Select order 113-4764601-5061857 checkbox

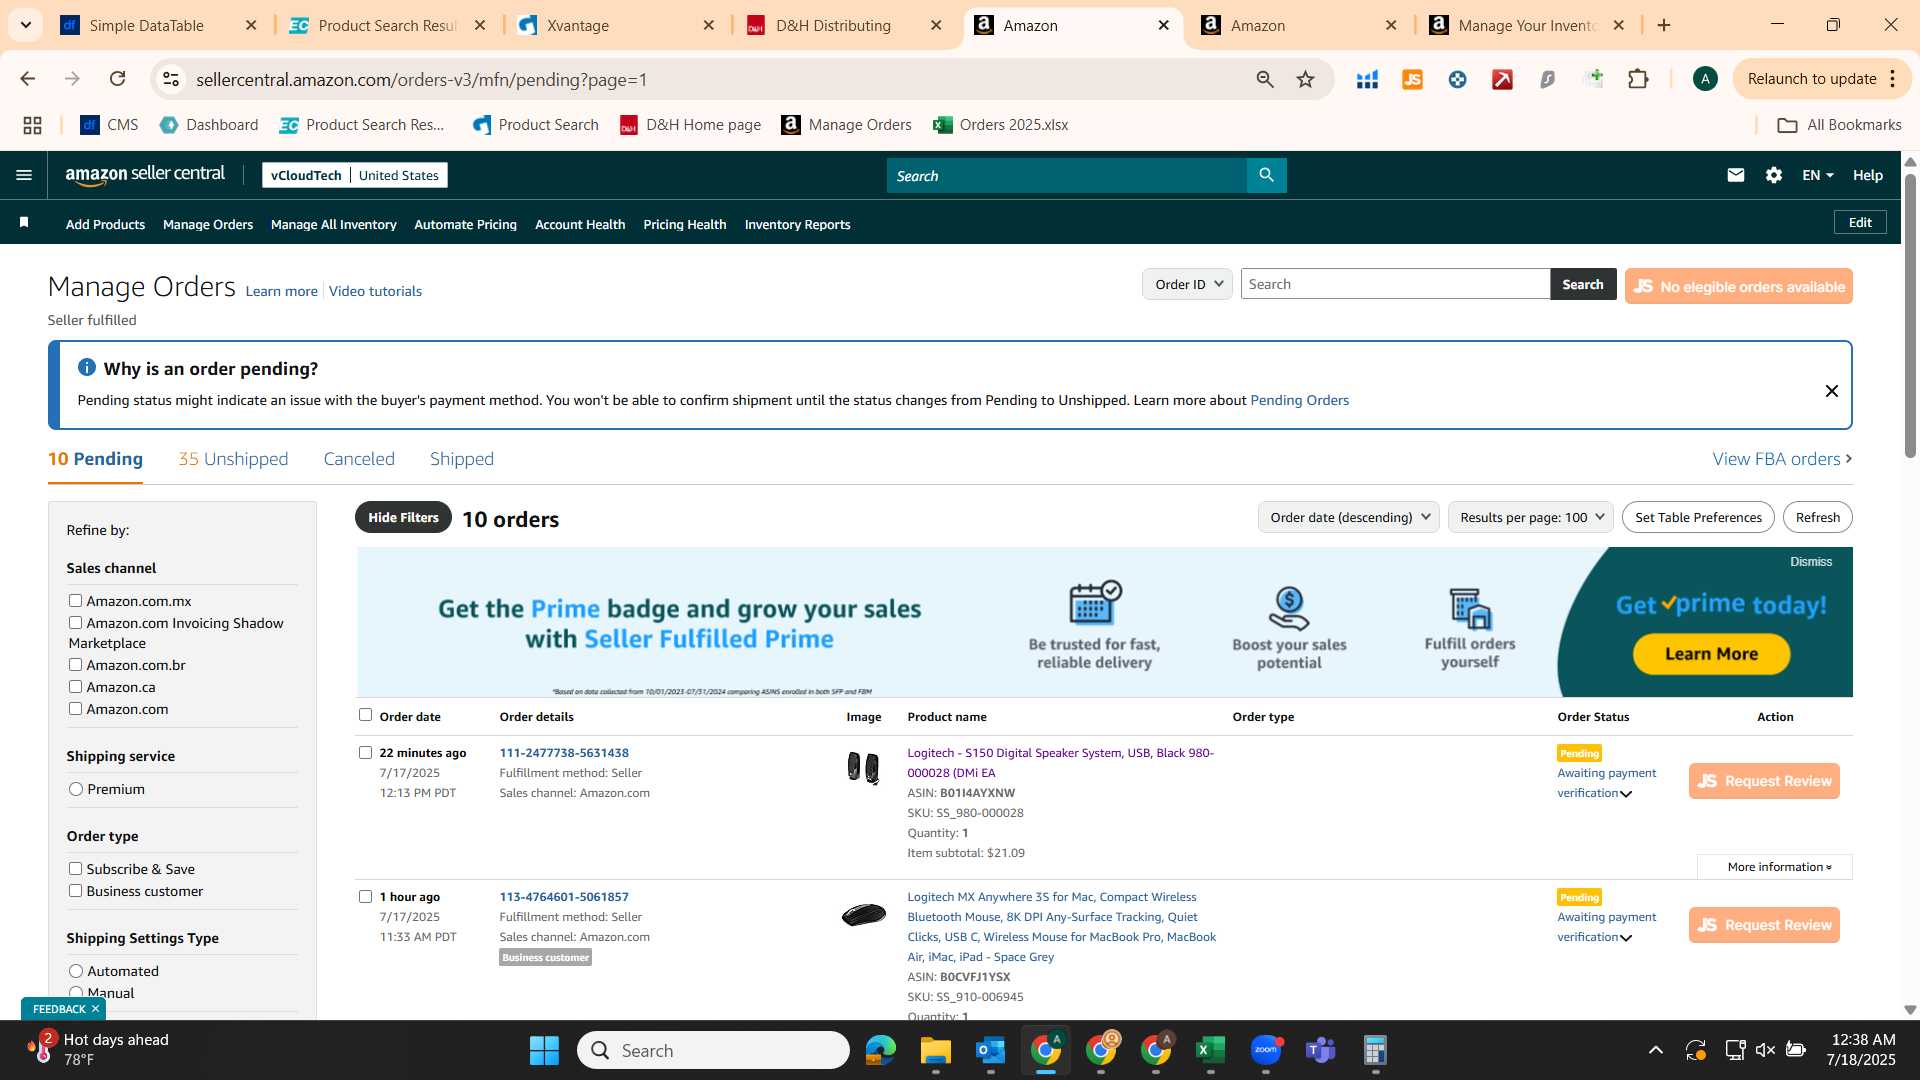pyautogui.click(x=365, y=896)
